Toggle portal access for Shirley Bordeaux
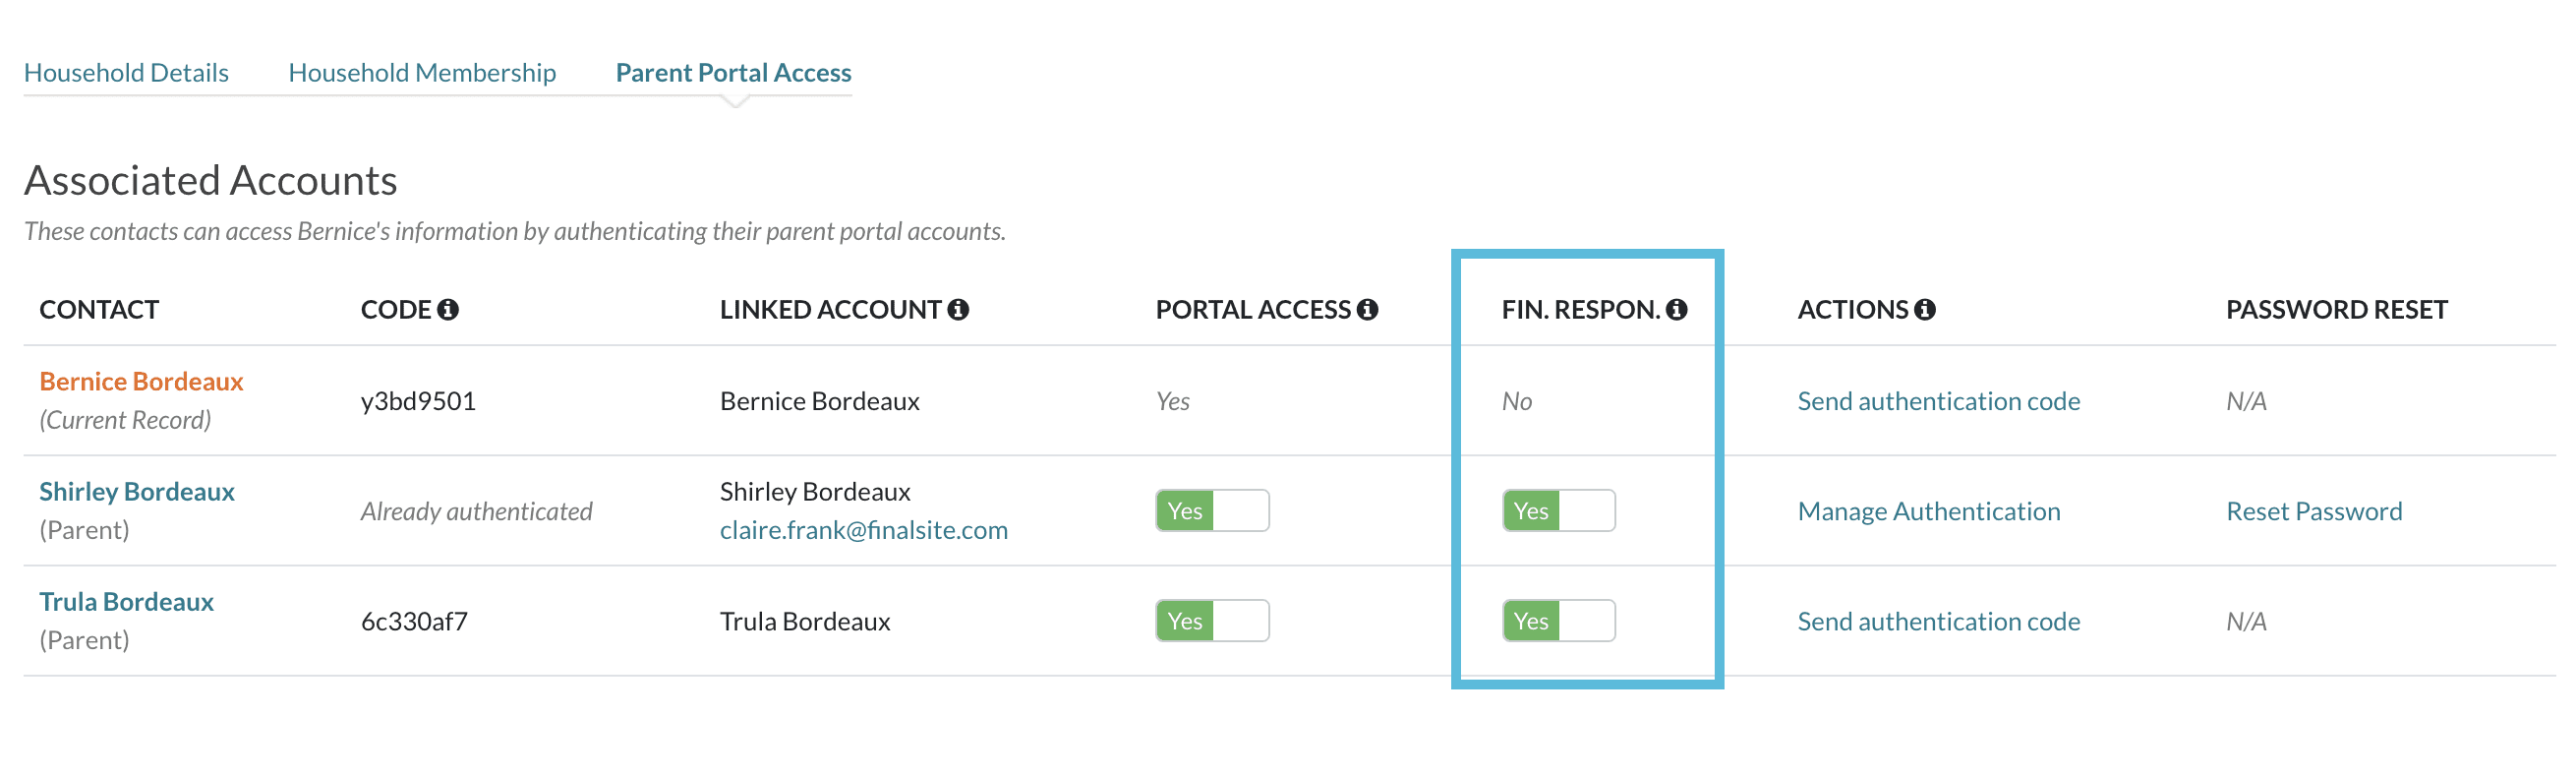 tap(1212, 511)
